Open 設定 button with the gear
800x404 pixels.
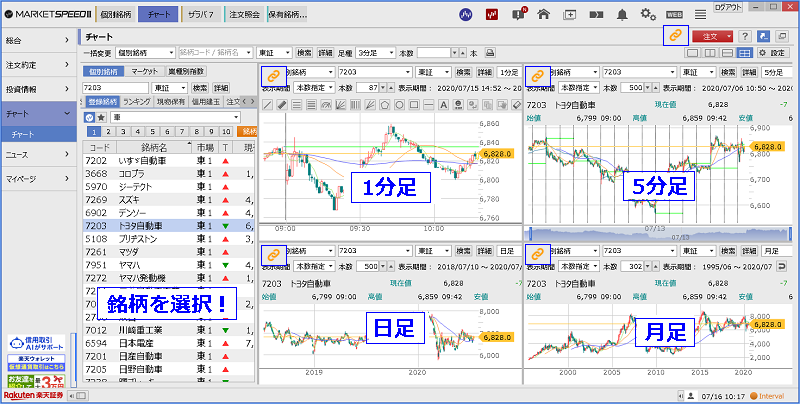[x=773, y=53]
